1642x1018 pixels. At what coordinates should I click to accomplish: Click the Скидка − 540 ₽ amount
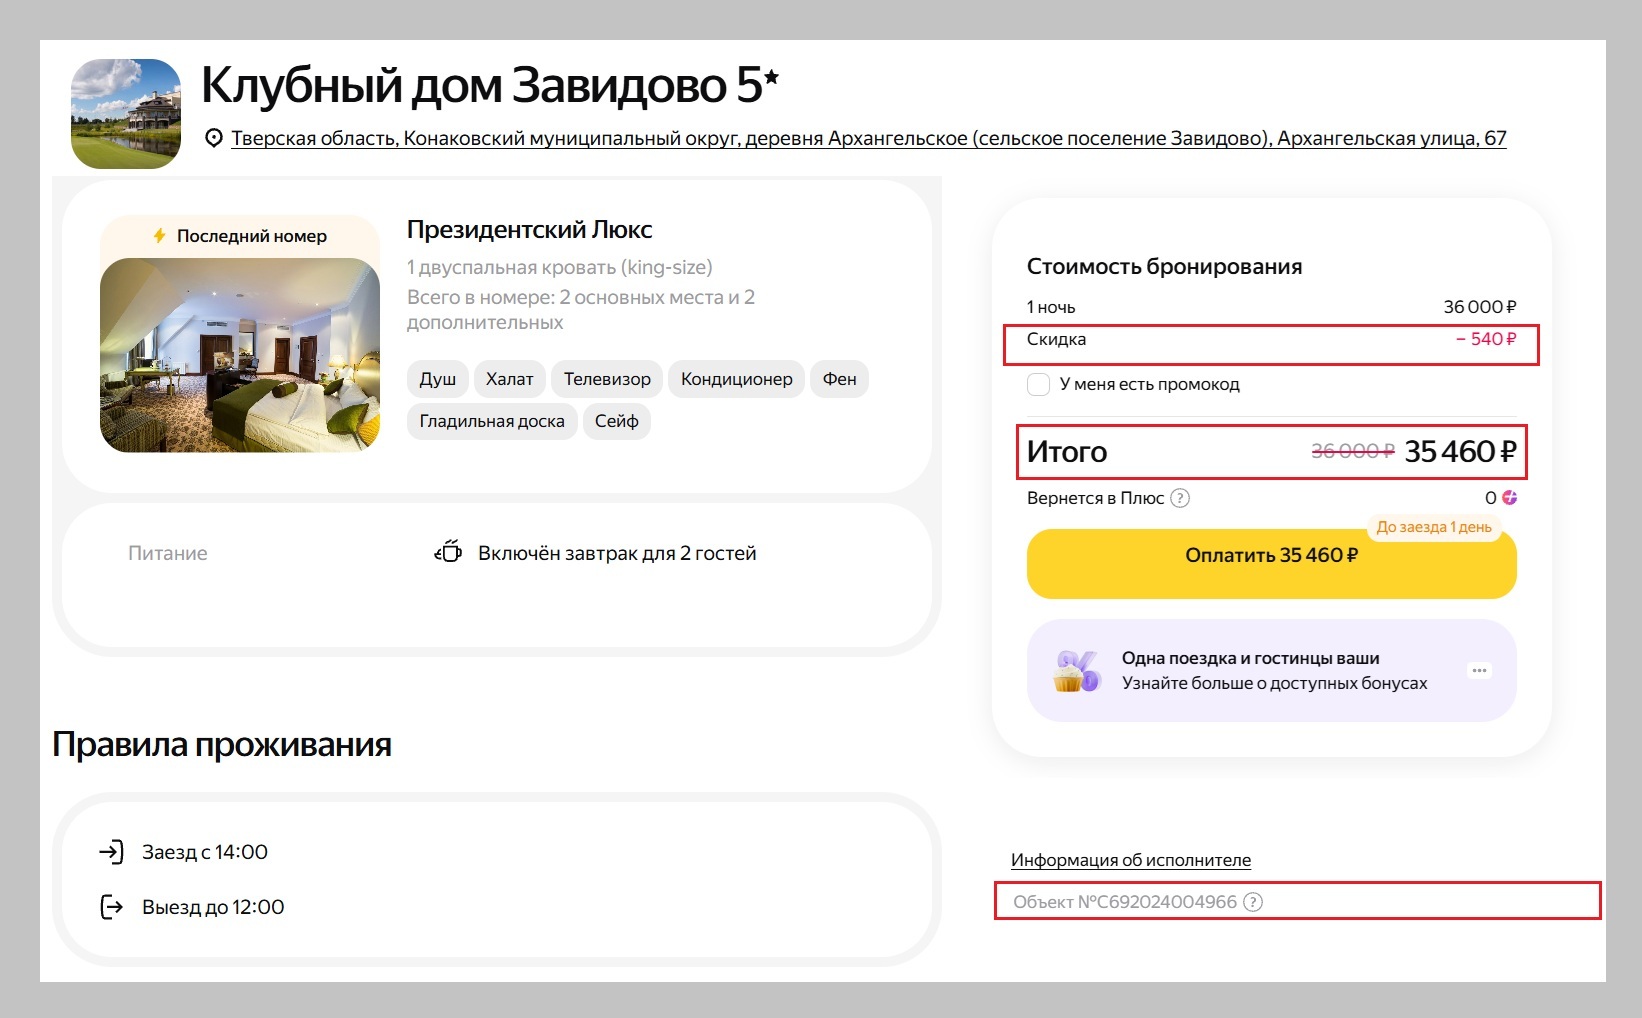point(1485,339)
